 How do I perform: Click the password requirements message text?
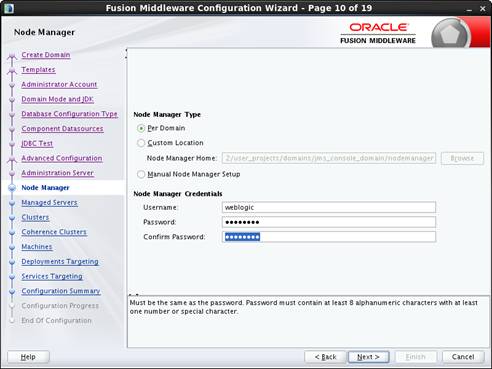[x=303, y=307]
